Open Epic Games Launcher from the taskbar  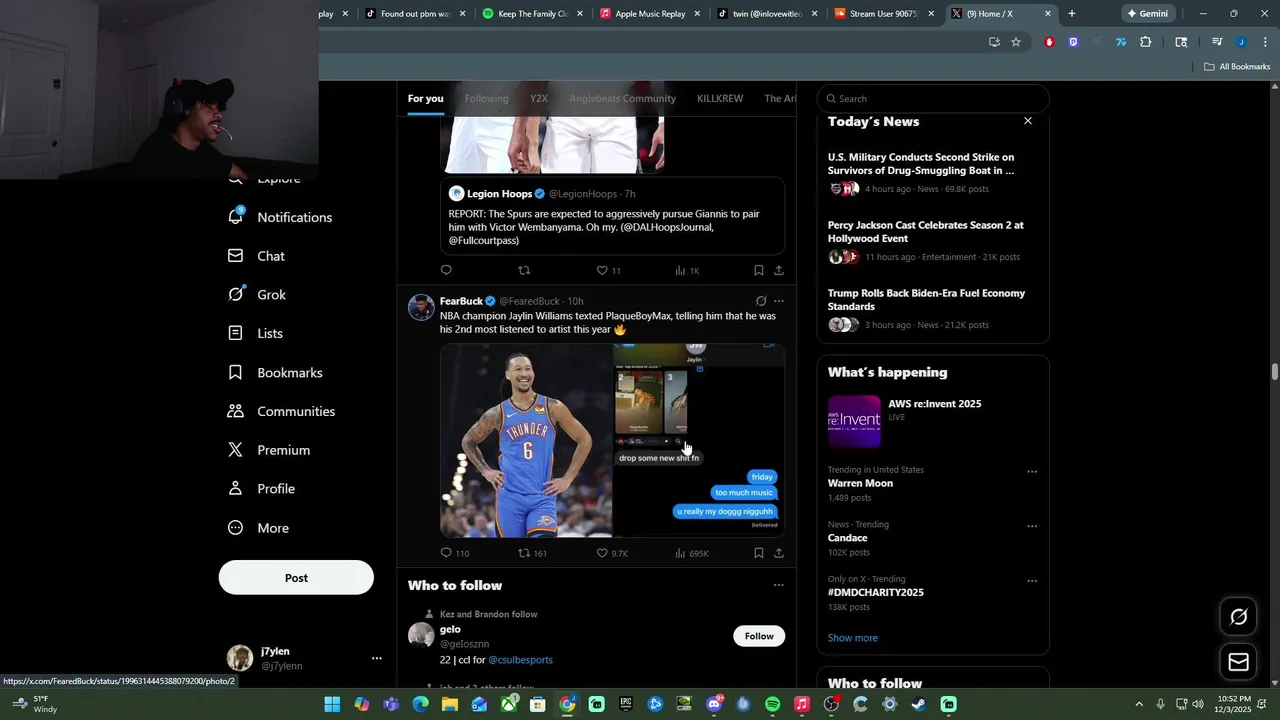tap(626, 704)
